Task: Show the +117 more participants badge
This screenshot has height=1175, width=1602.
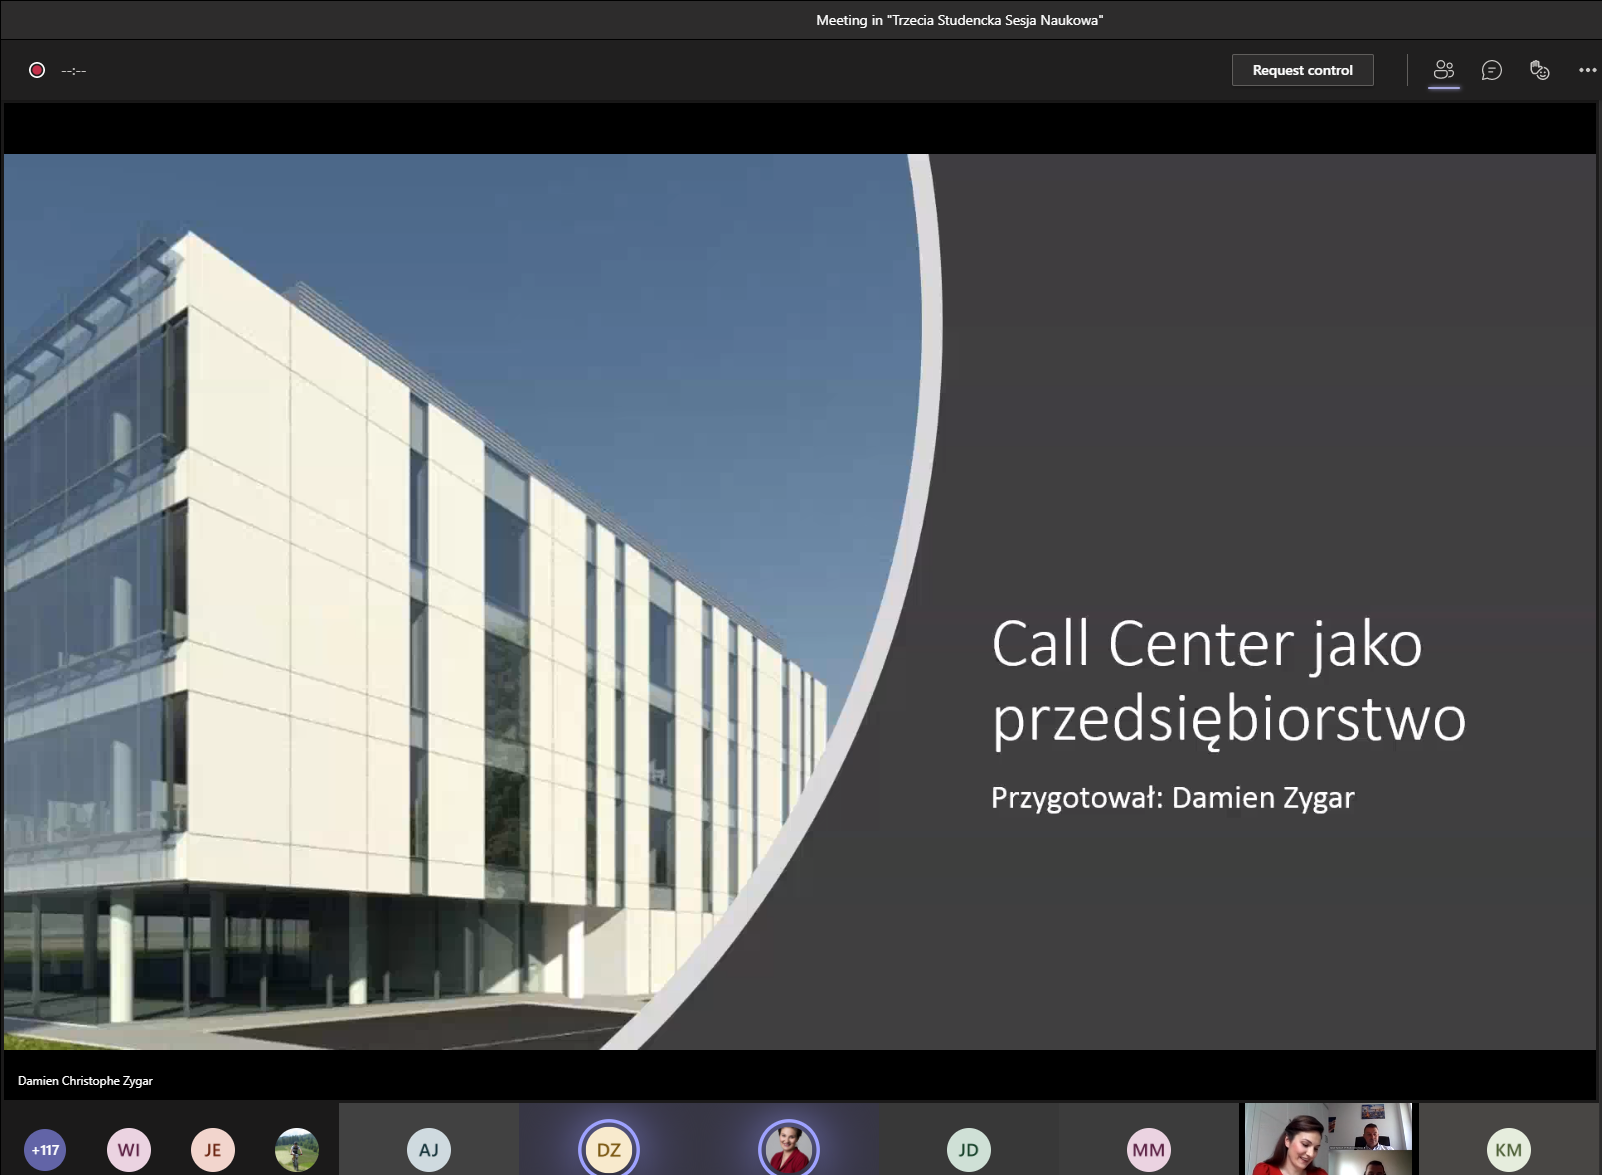Action: pos(45,1150)
